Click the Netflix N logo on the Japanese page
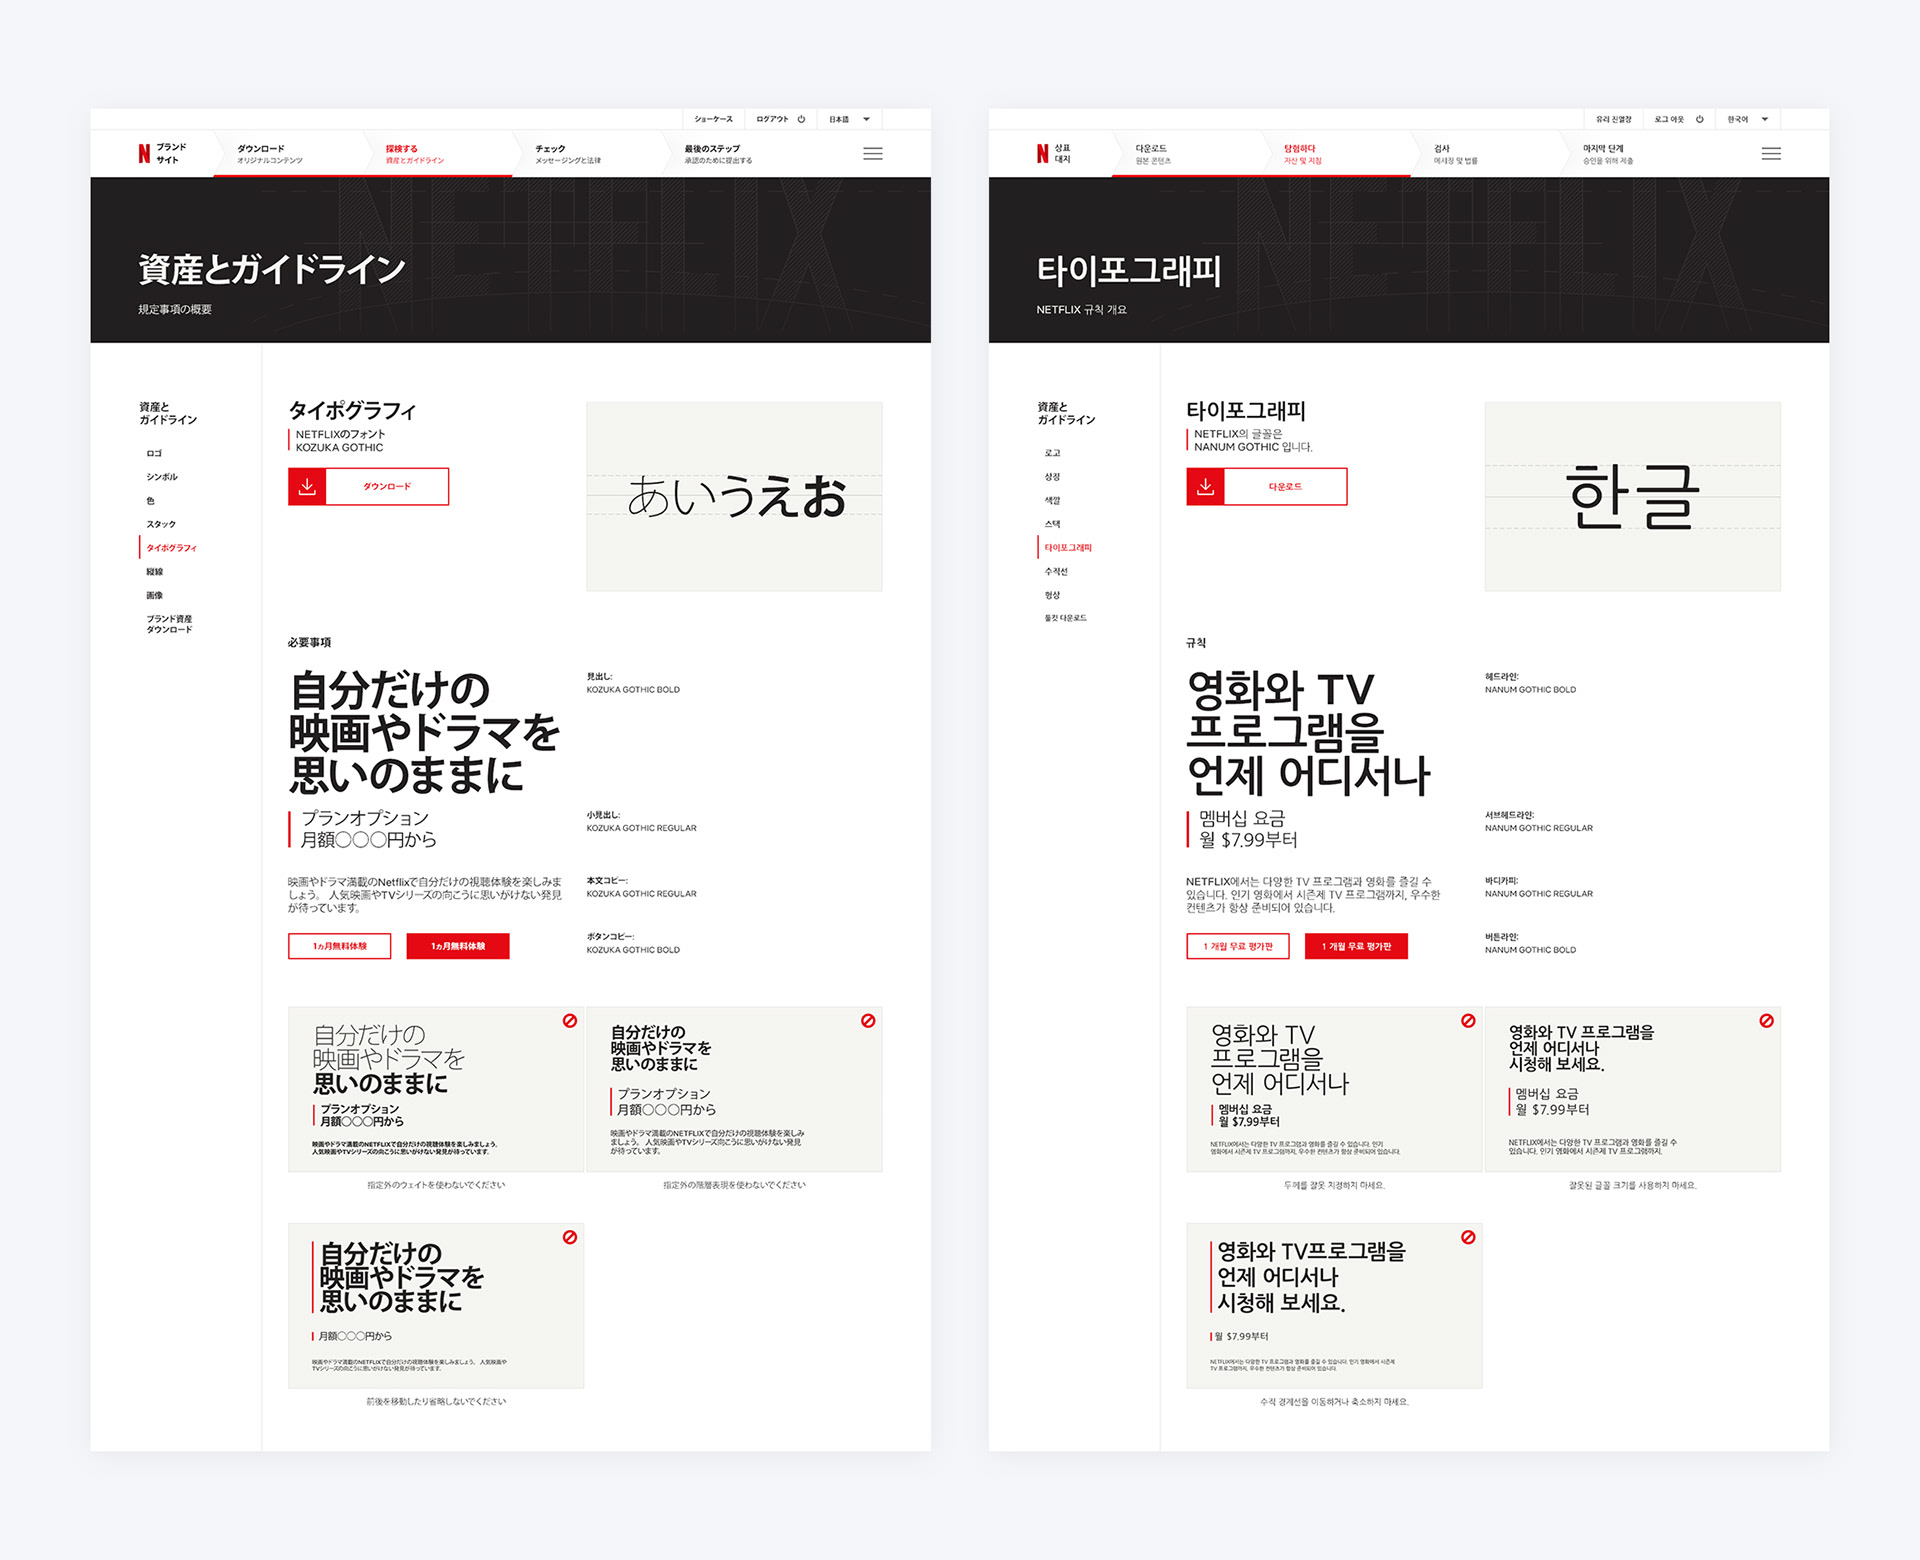The width and height of the screenshot is (1920, 1560). point(144,154)
